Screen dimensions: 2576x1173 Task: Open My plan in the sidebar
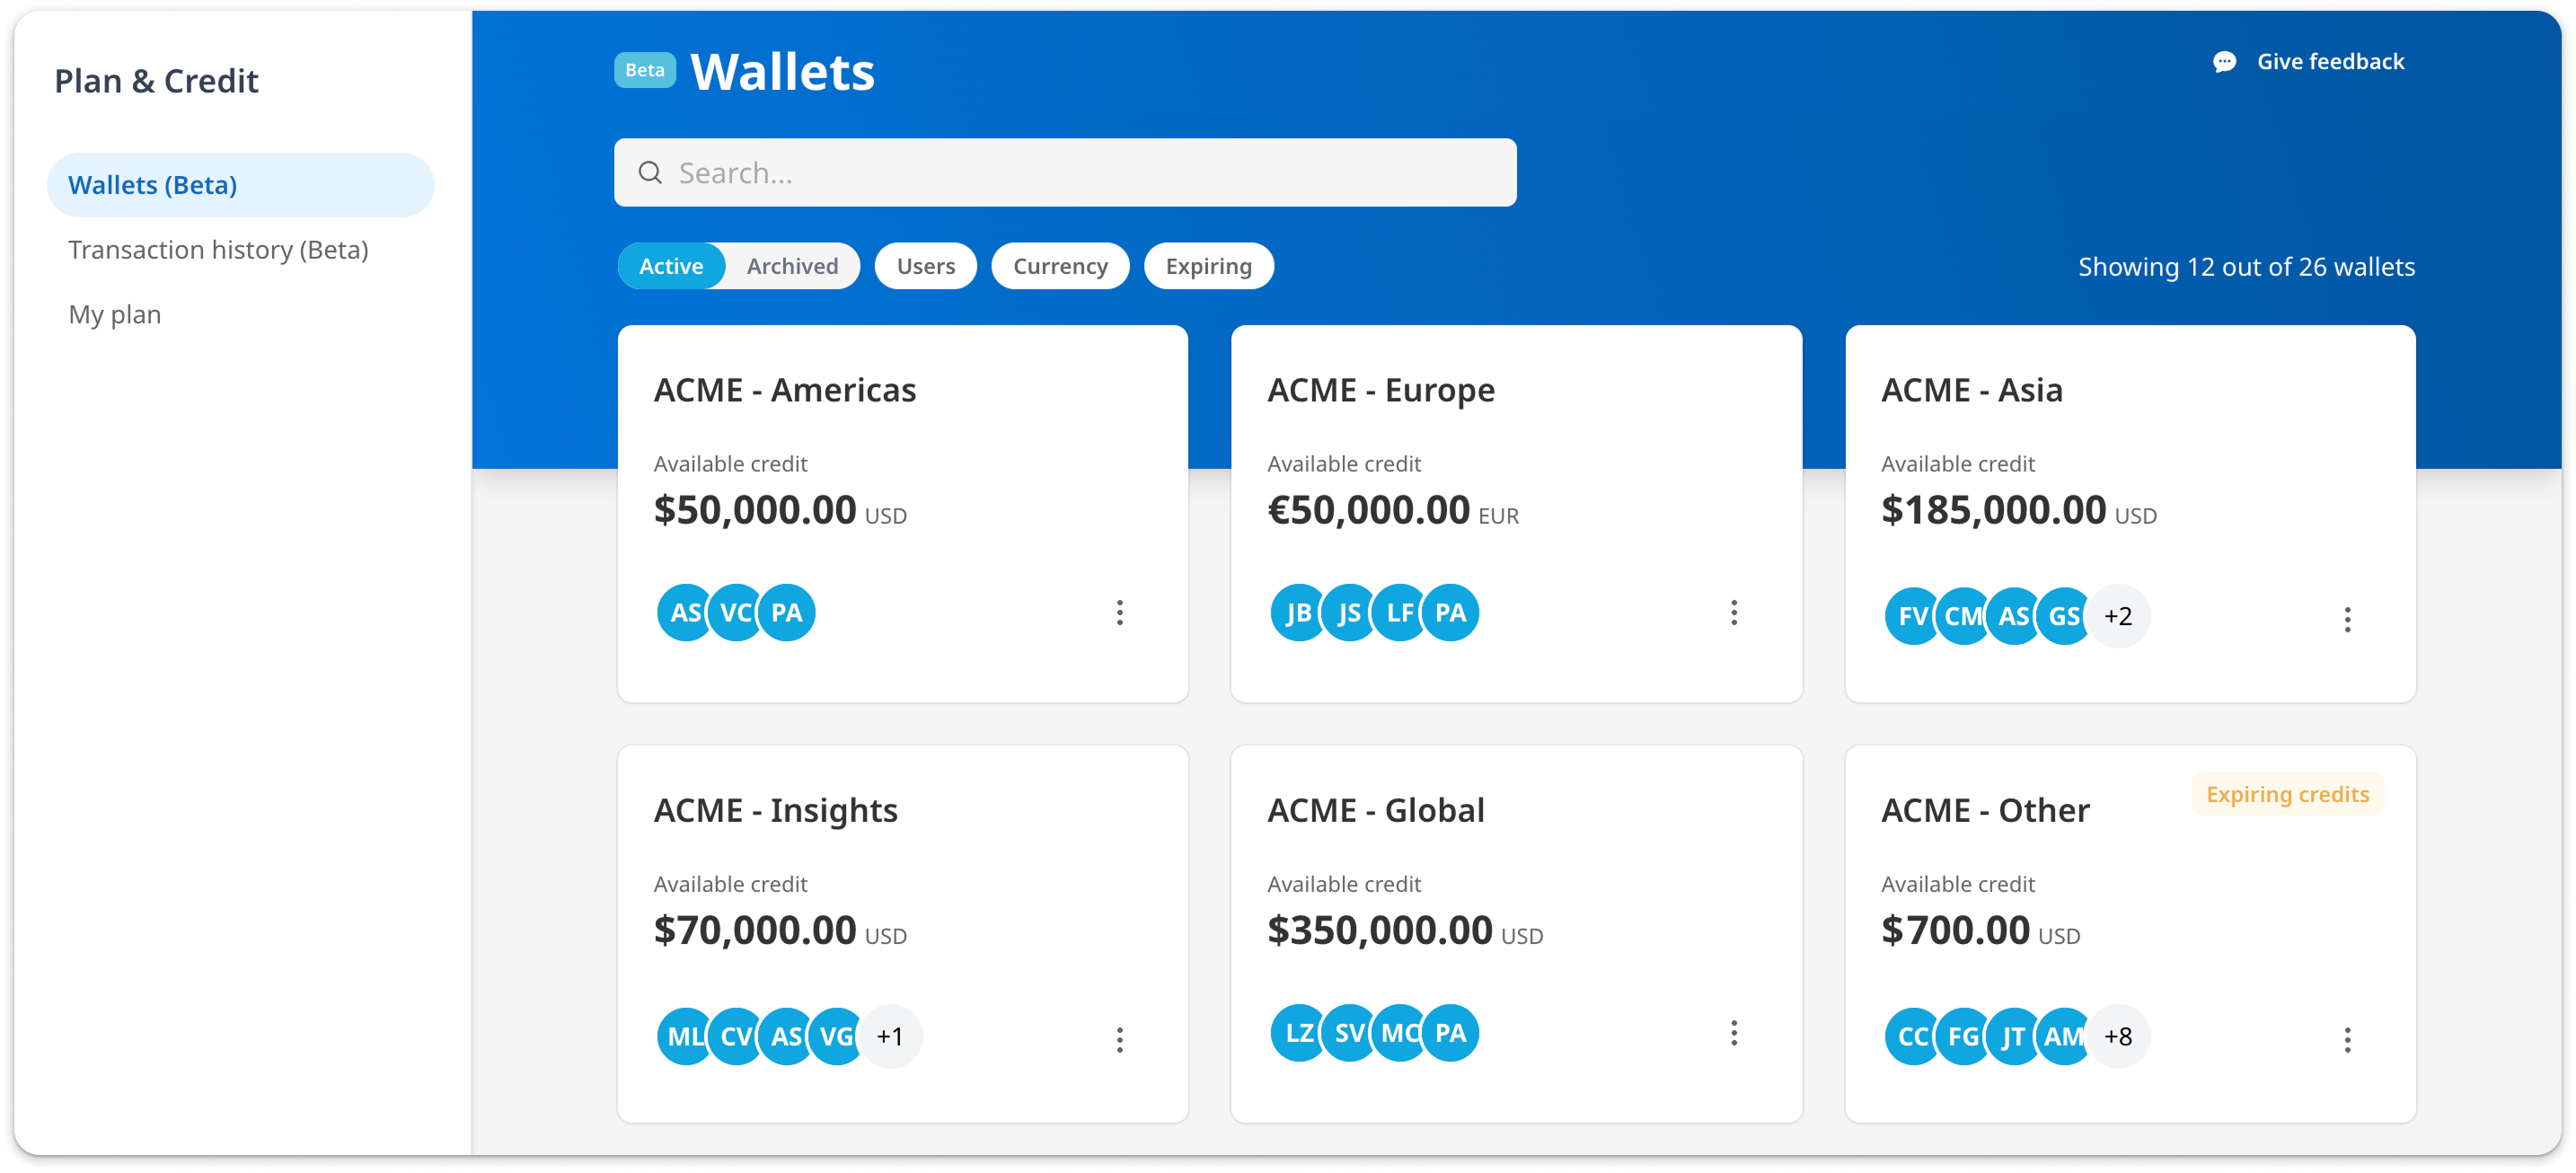[115, 315]
